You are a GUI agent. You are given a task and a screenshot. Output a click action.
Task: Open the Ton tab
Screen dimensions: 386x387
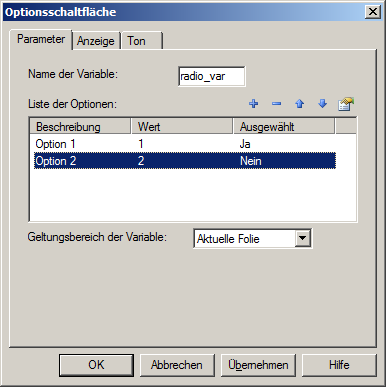tap(142, 41)
